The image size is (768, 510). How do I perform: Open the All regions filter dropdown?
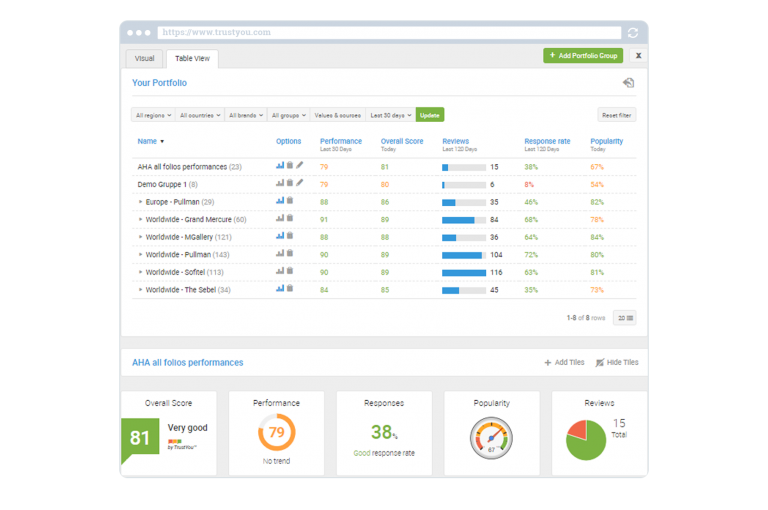153,115
